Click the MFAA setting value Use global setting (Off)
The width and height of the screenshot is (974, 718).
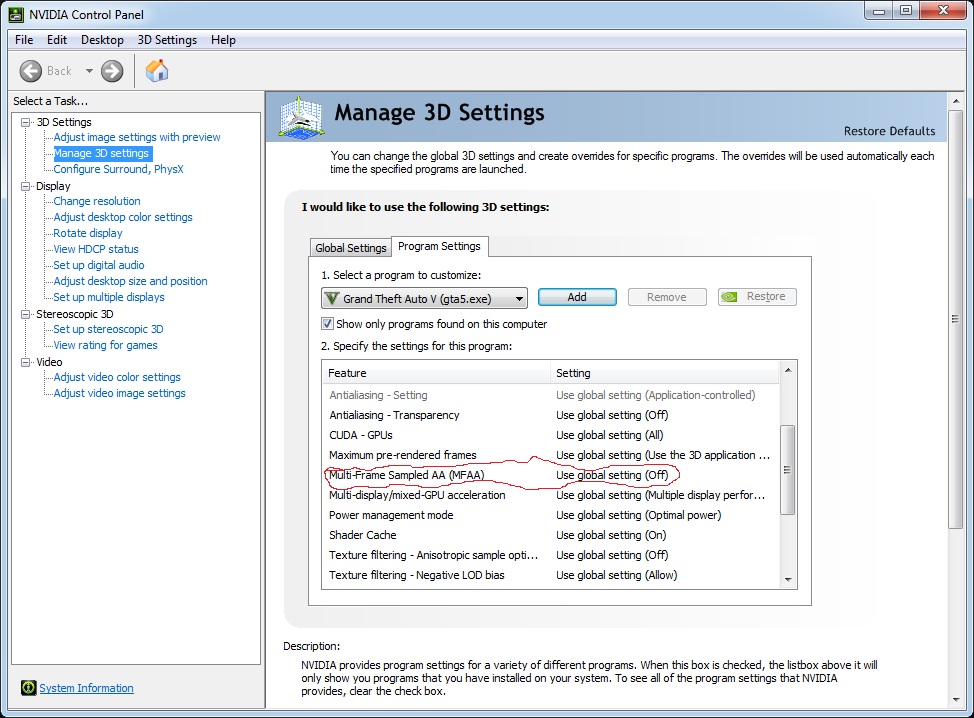[x=612, y=475]
